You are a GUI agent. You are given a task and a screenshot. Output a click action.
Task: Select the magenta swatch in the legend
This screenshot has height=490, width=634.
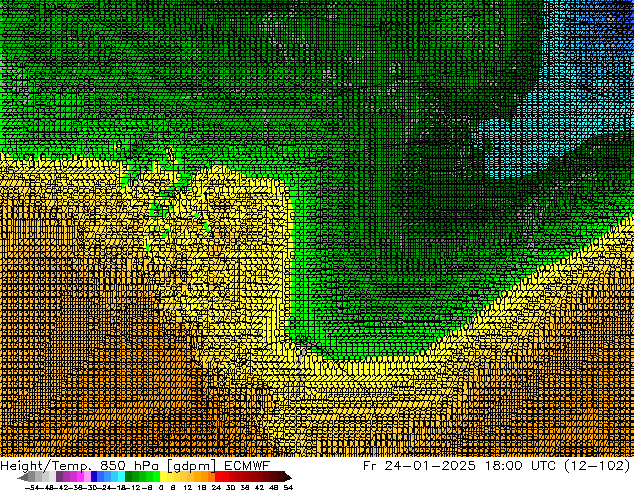coord(80,476)
